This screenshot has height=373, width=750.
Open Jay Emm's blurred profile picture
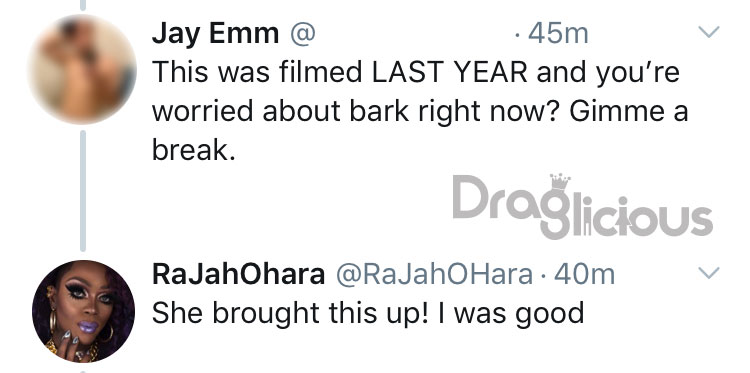[82, 69]
